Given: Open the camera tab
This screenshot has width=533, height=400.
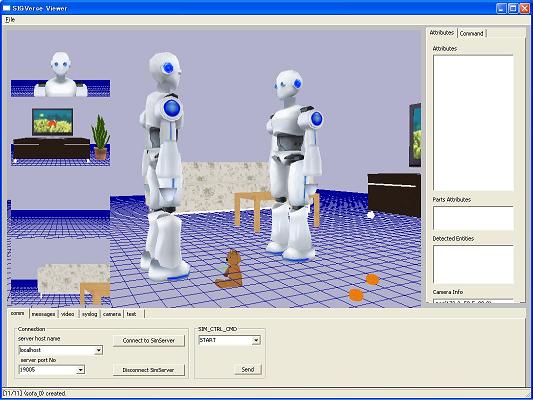Looking at the screenshot, I should (112, 314).
